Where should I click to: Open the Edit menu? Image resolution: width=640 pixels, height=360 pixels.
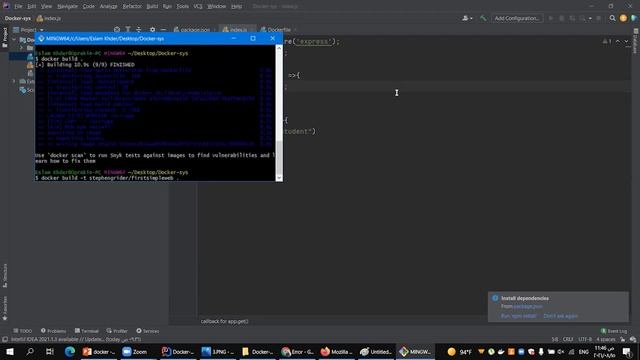pos(31,6)
